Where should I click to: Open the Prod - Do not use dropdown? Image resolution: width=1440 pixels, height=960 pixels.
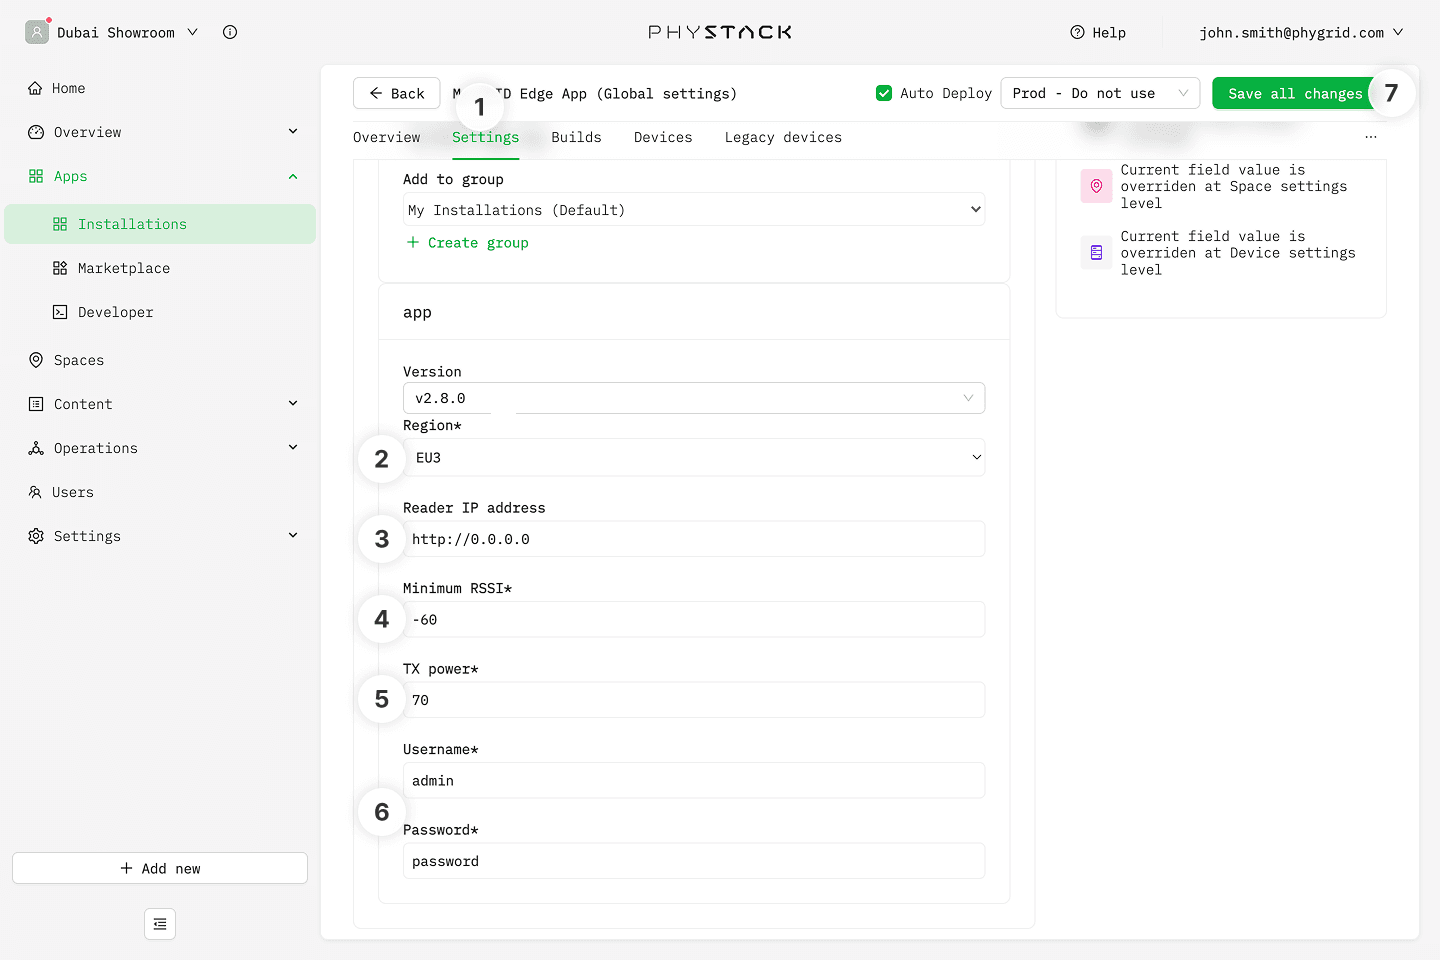(1100, 93)
